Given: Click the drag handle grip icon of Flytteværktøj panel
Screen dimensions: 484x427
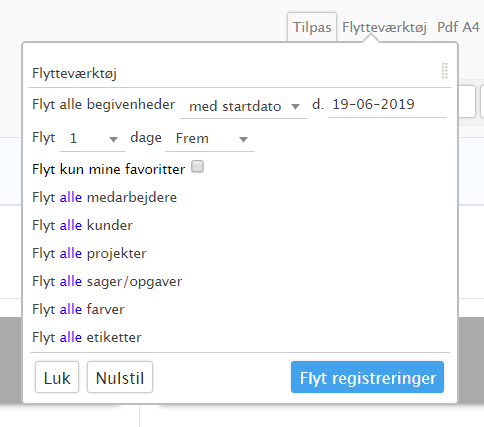Looking at the screenshot, I should point(444,71).
